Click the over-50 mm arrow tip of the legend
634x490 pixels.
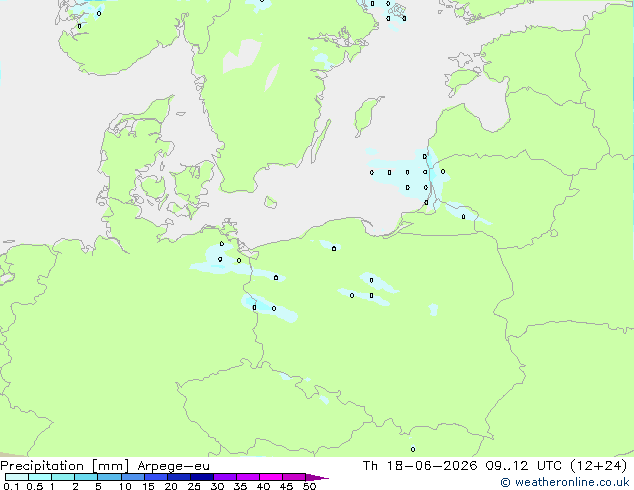[x=317, y=477]
